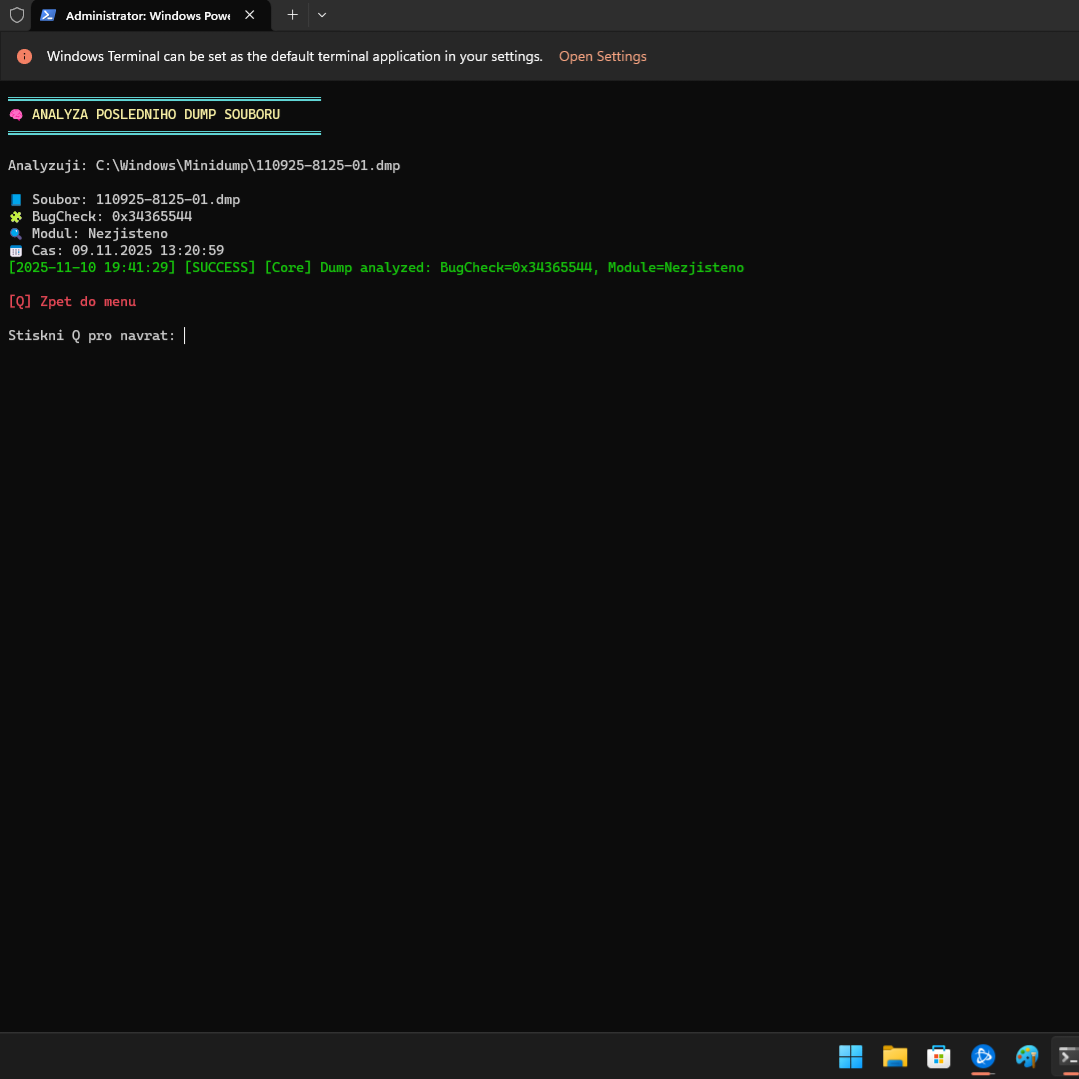
Task: Click the green SUCCESS log line
Action: 375,268
